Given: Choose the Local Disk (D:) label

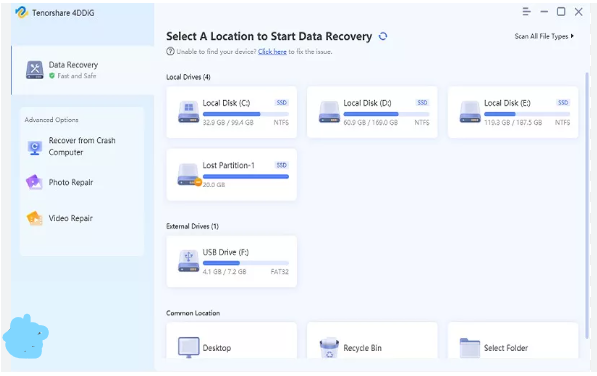Looking at the screenshot, I should coord(367,103).
